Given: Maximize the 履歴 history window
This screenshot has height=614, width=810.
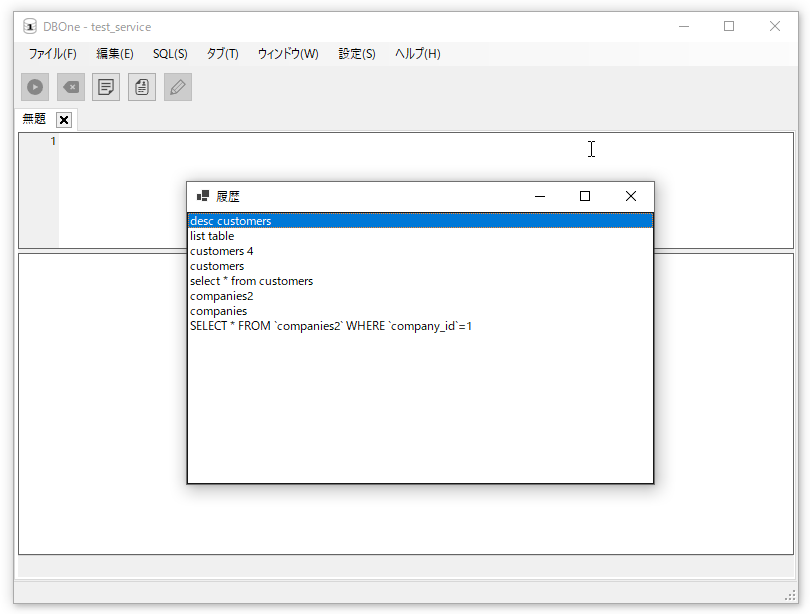Looking at the screenshot, I should [x=585, y=197].
